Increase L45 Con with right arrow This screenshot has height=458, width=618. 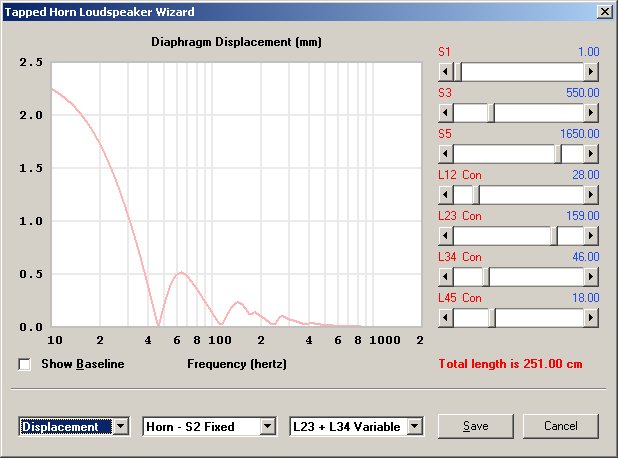[591, 318]
